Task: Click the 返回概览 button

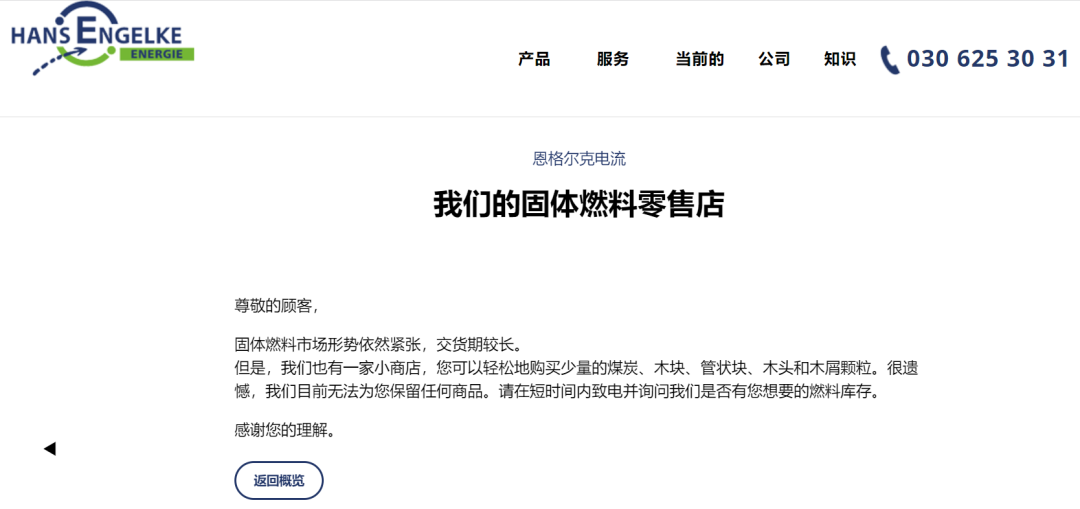Action: [279, 481]
